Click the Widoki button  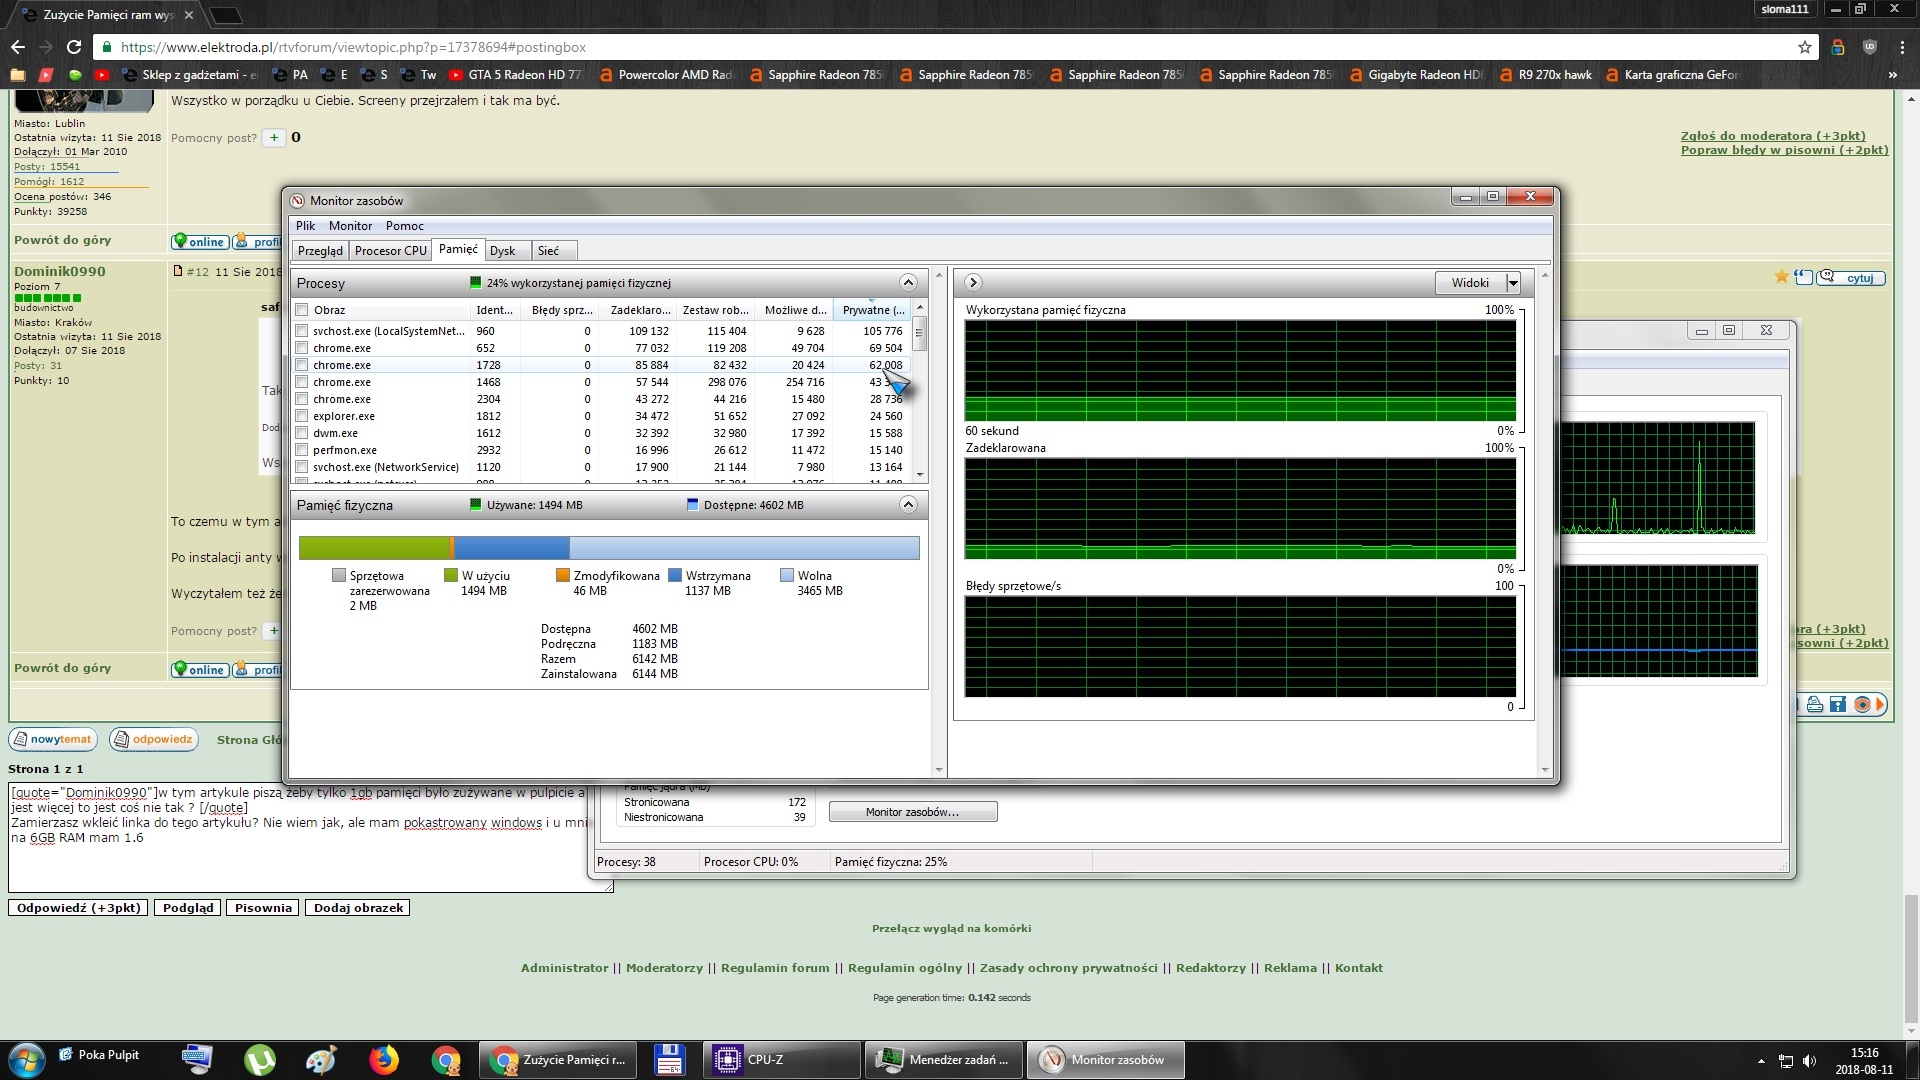(x=1470, y=283)
